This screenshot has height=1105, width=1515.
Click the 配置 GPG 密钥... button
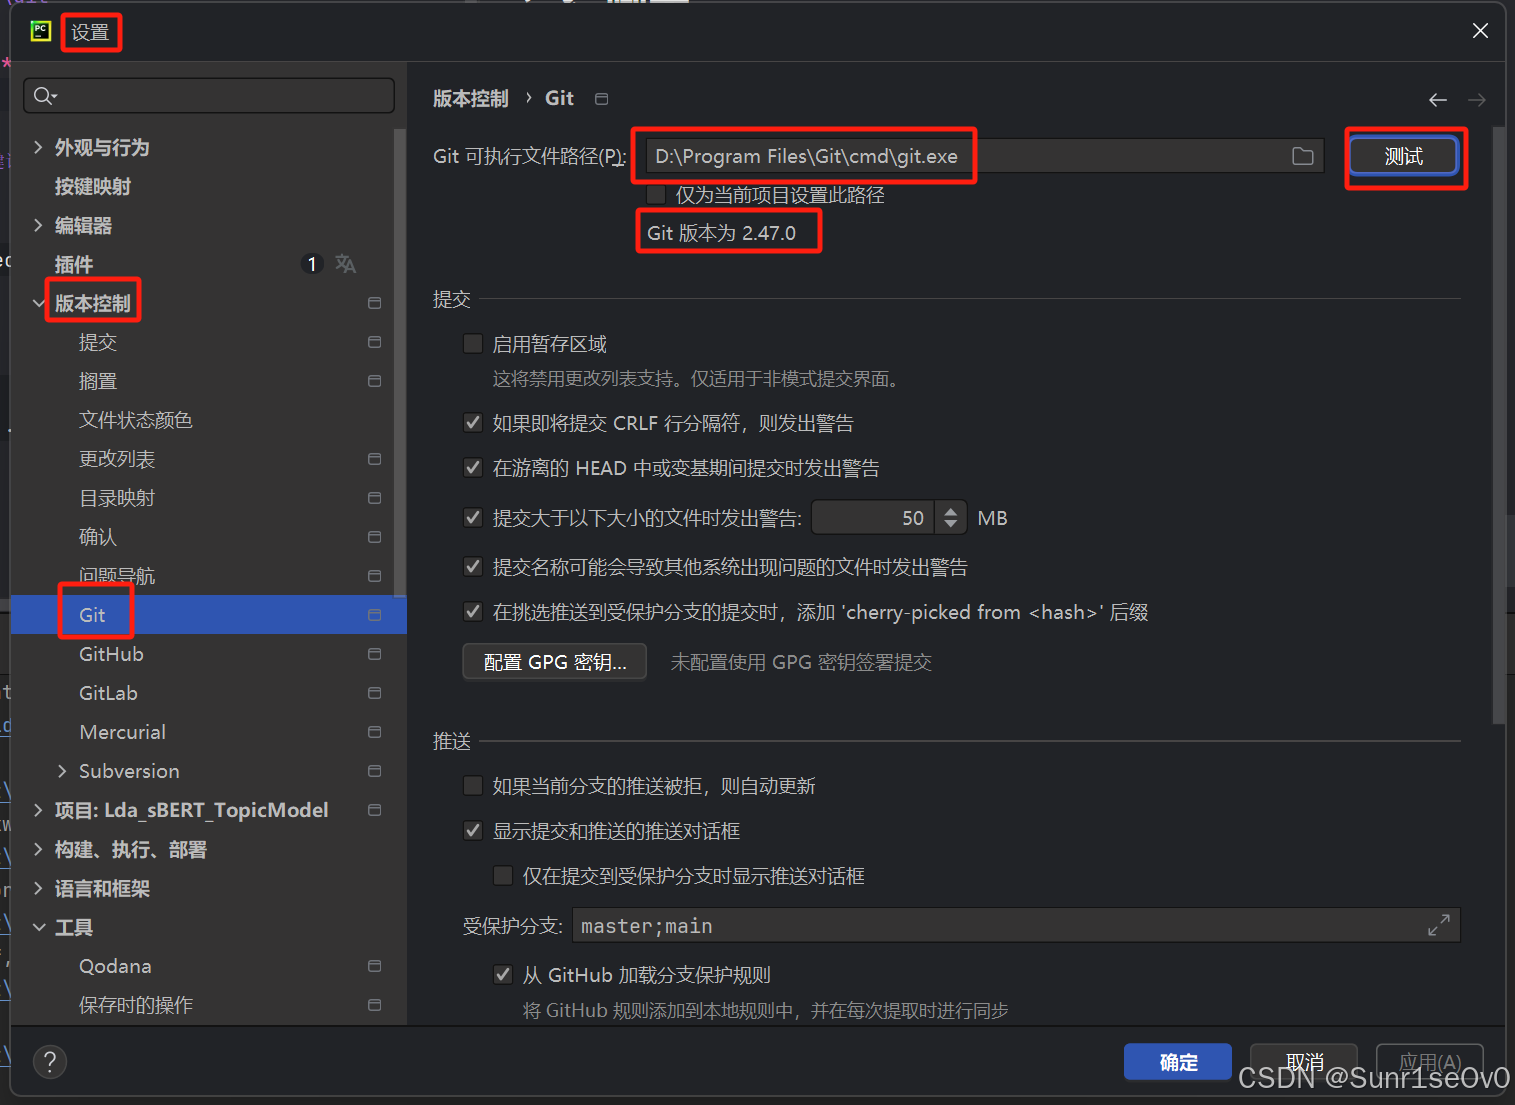pyautogui.click(x=554, y=662)
